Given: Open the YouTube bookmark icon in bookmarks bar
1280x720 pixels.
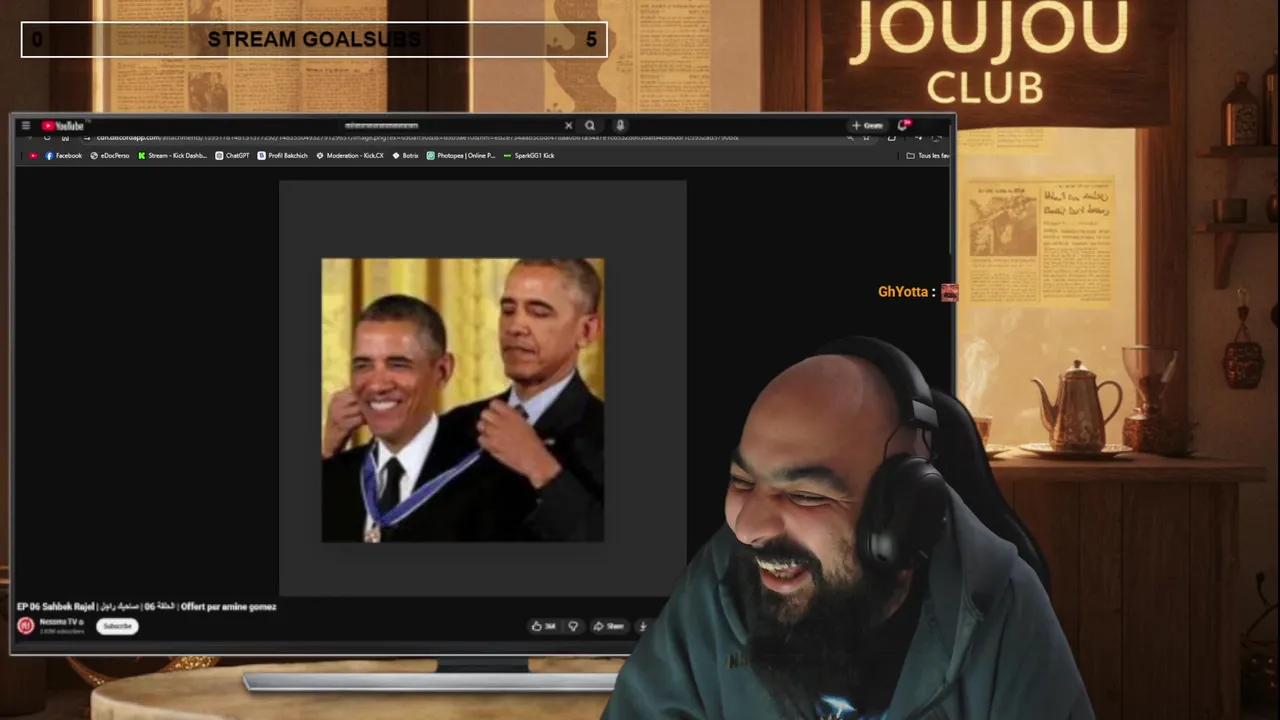Looking at the screenshot, I should pos(34,156).
